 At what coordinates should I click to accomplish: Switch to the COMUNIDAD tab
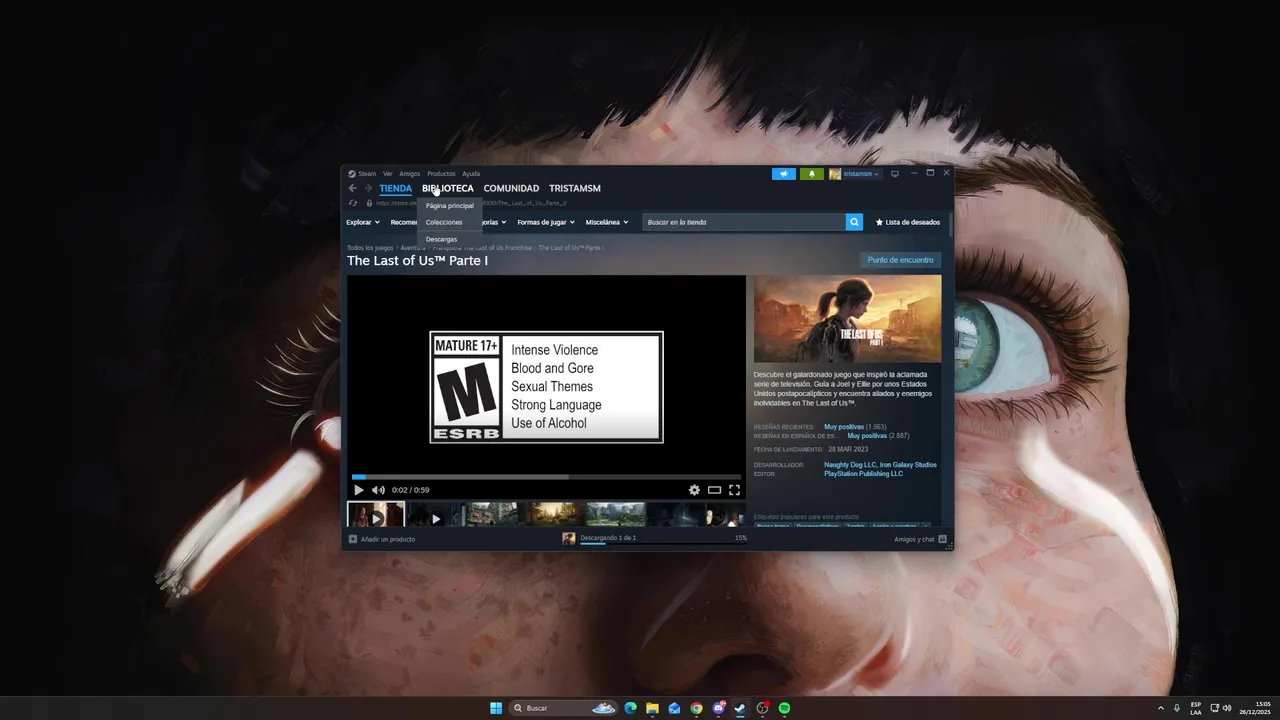coord(511,188)
